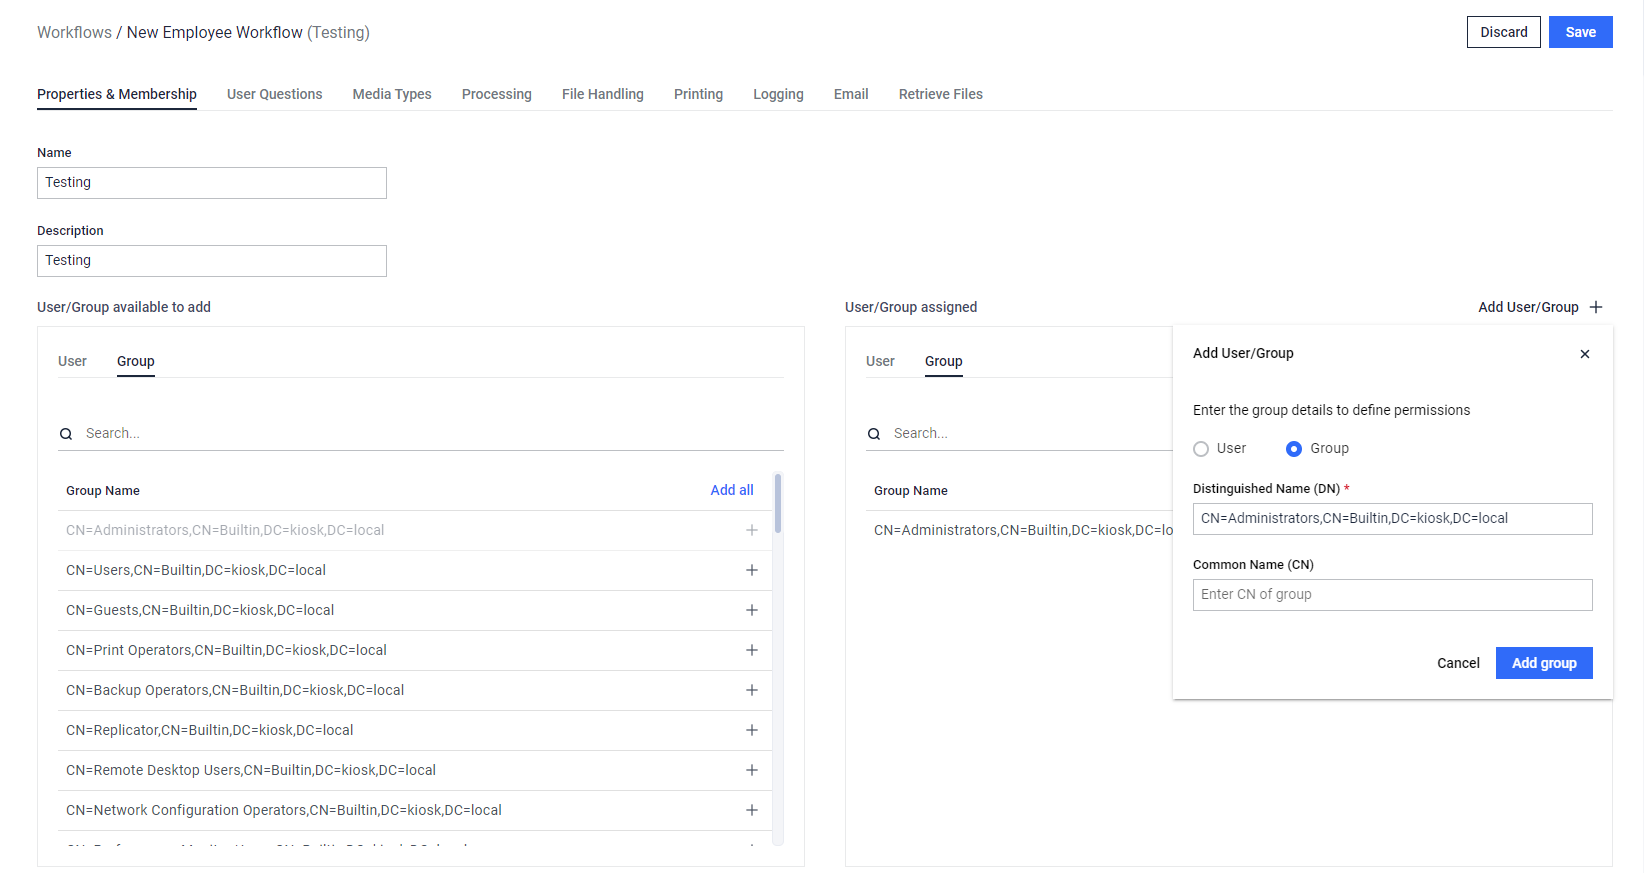This screenshot has height=873, width=1644.
Task: Go to the Processing tab
Action: coord(497,94)
